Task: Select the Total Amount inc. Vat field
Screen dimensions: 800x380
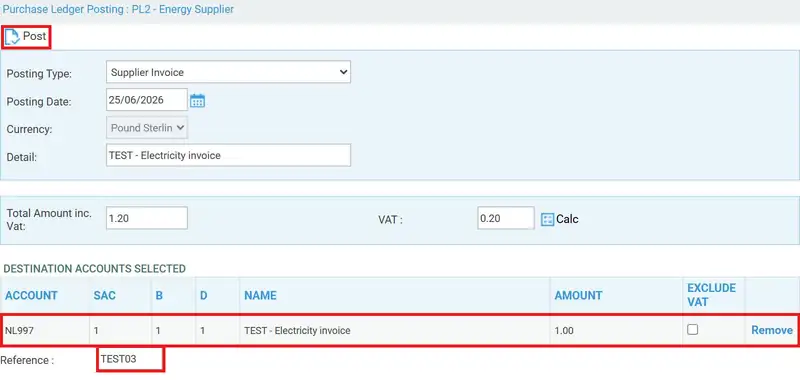Action: [x=147, y=218]
